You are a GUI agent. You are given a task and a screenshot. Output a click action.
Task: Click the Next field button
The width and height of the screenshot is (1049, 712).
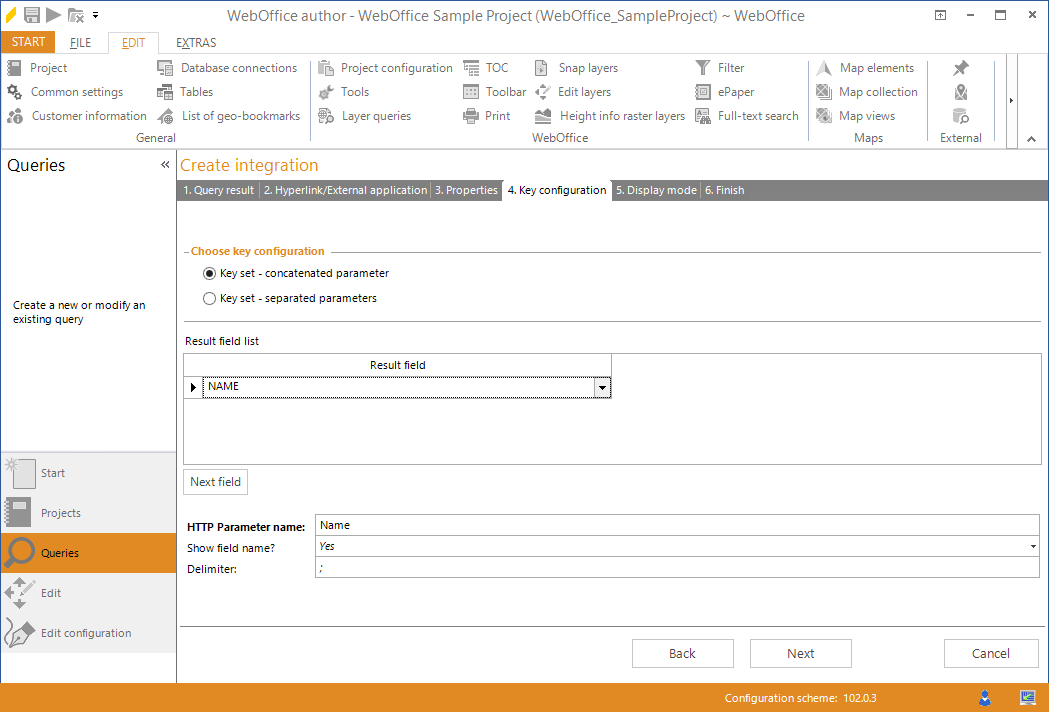tap(215, 481)
